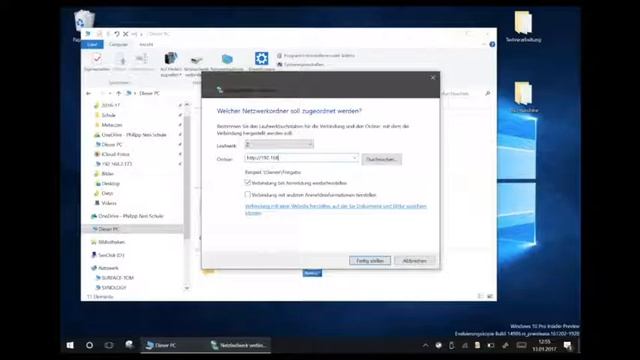Open the Laufwerk drive letter dropdown
The height and width of the screenshot is (360, 640).
(x=279, y=144)
